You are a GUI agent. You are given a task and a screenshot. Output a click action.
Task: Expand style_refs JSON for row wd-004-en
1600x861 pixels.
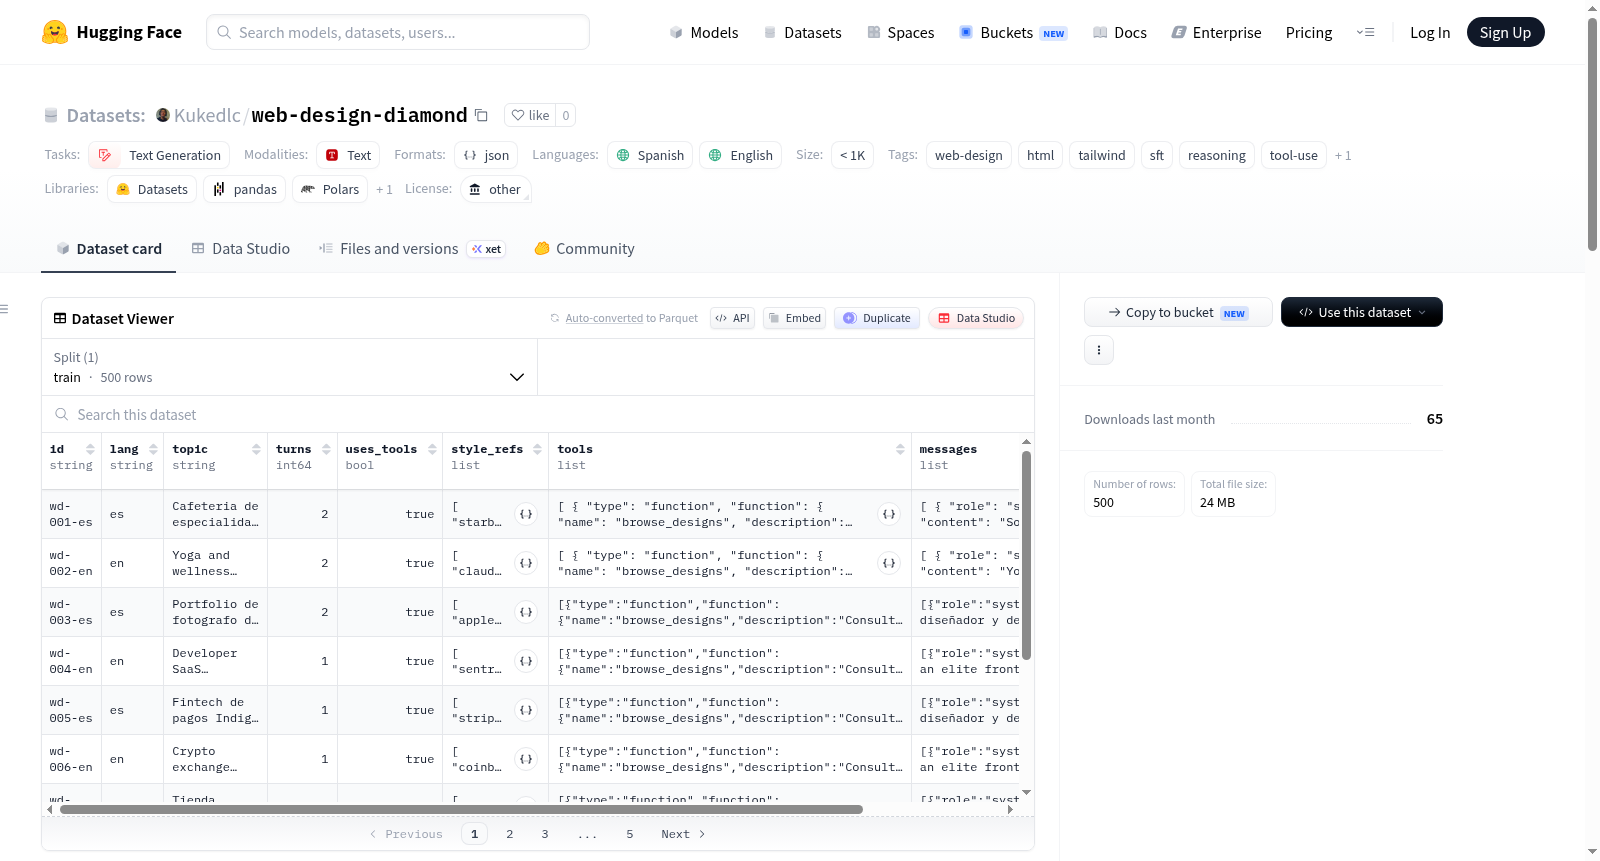526,661
